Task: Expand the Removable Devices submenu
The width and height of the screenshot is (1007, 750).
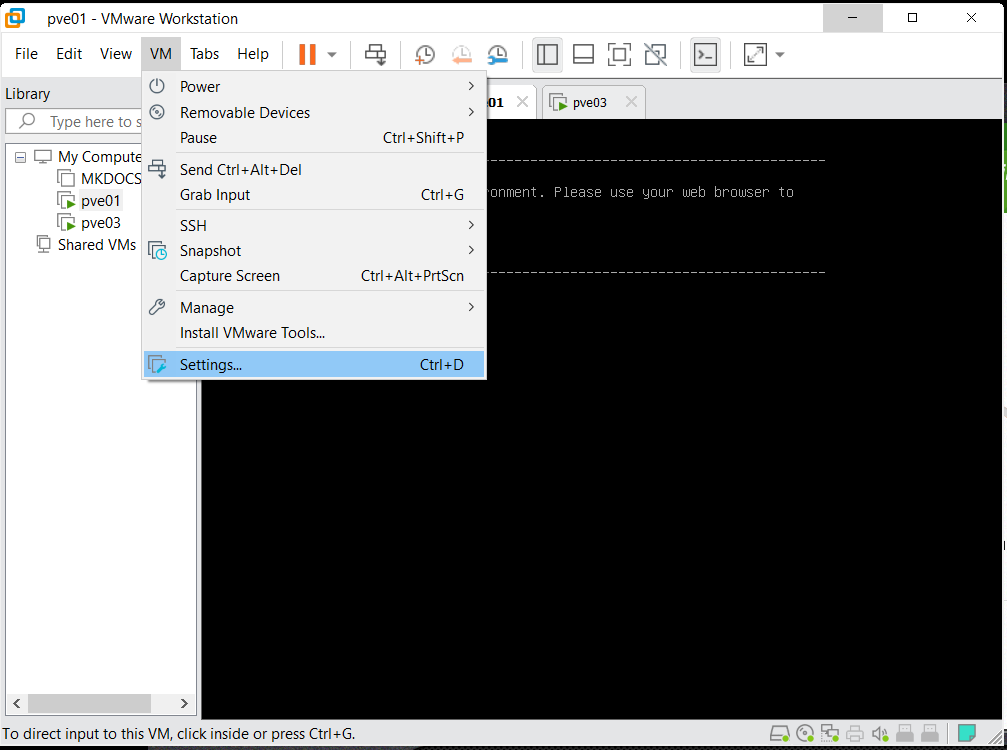Action: click(314, 112)
